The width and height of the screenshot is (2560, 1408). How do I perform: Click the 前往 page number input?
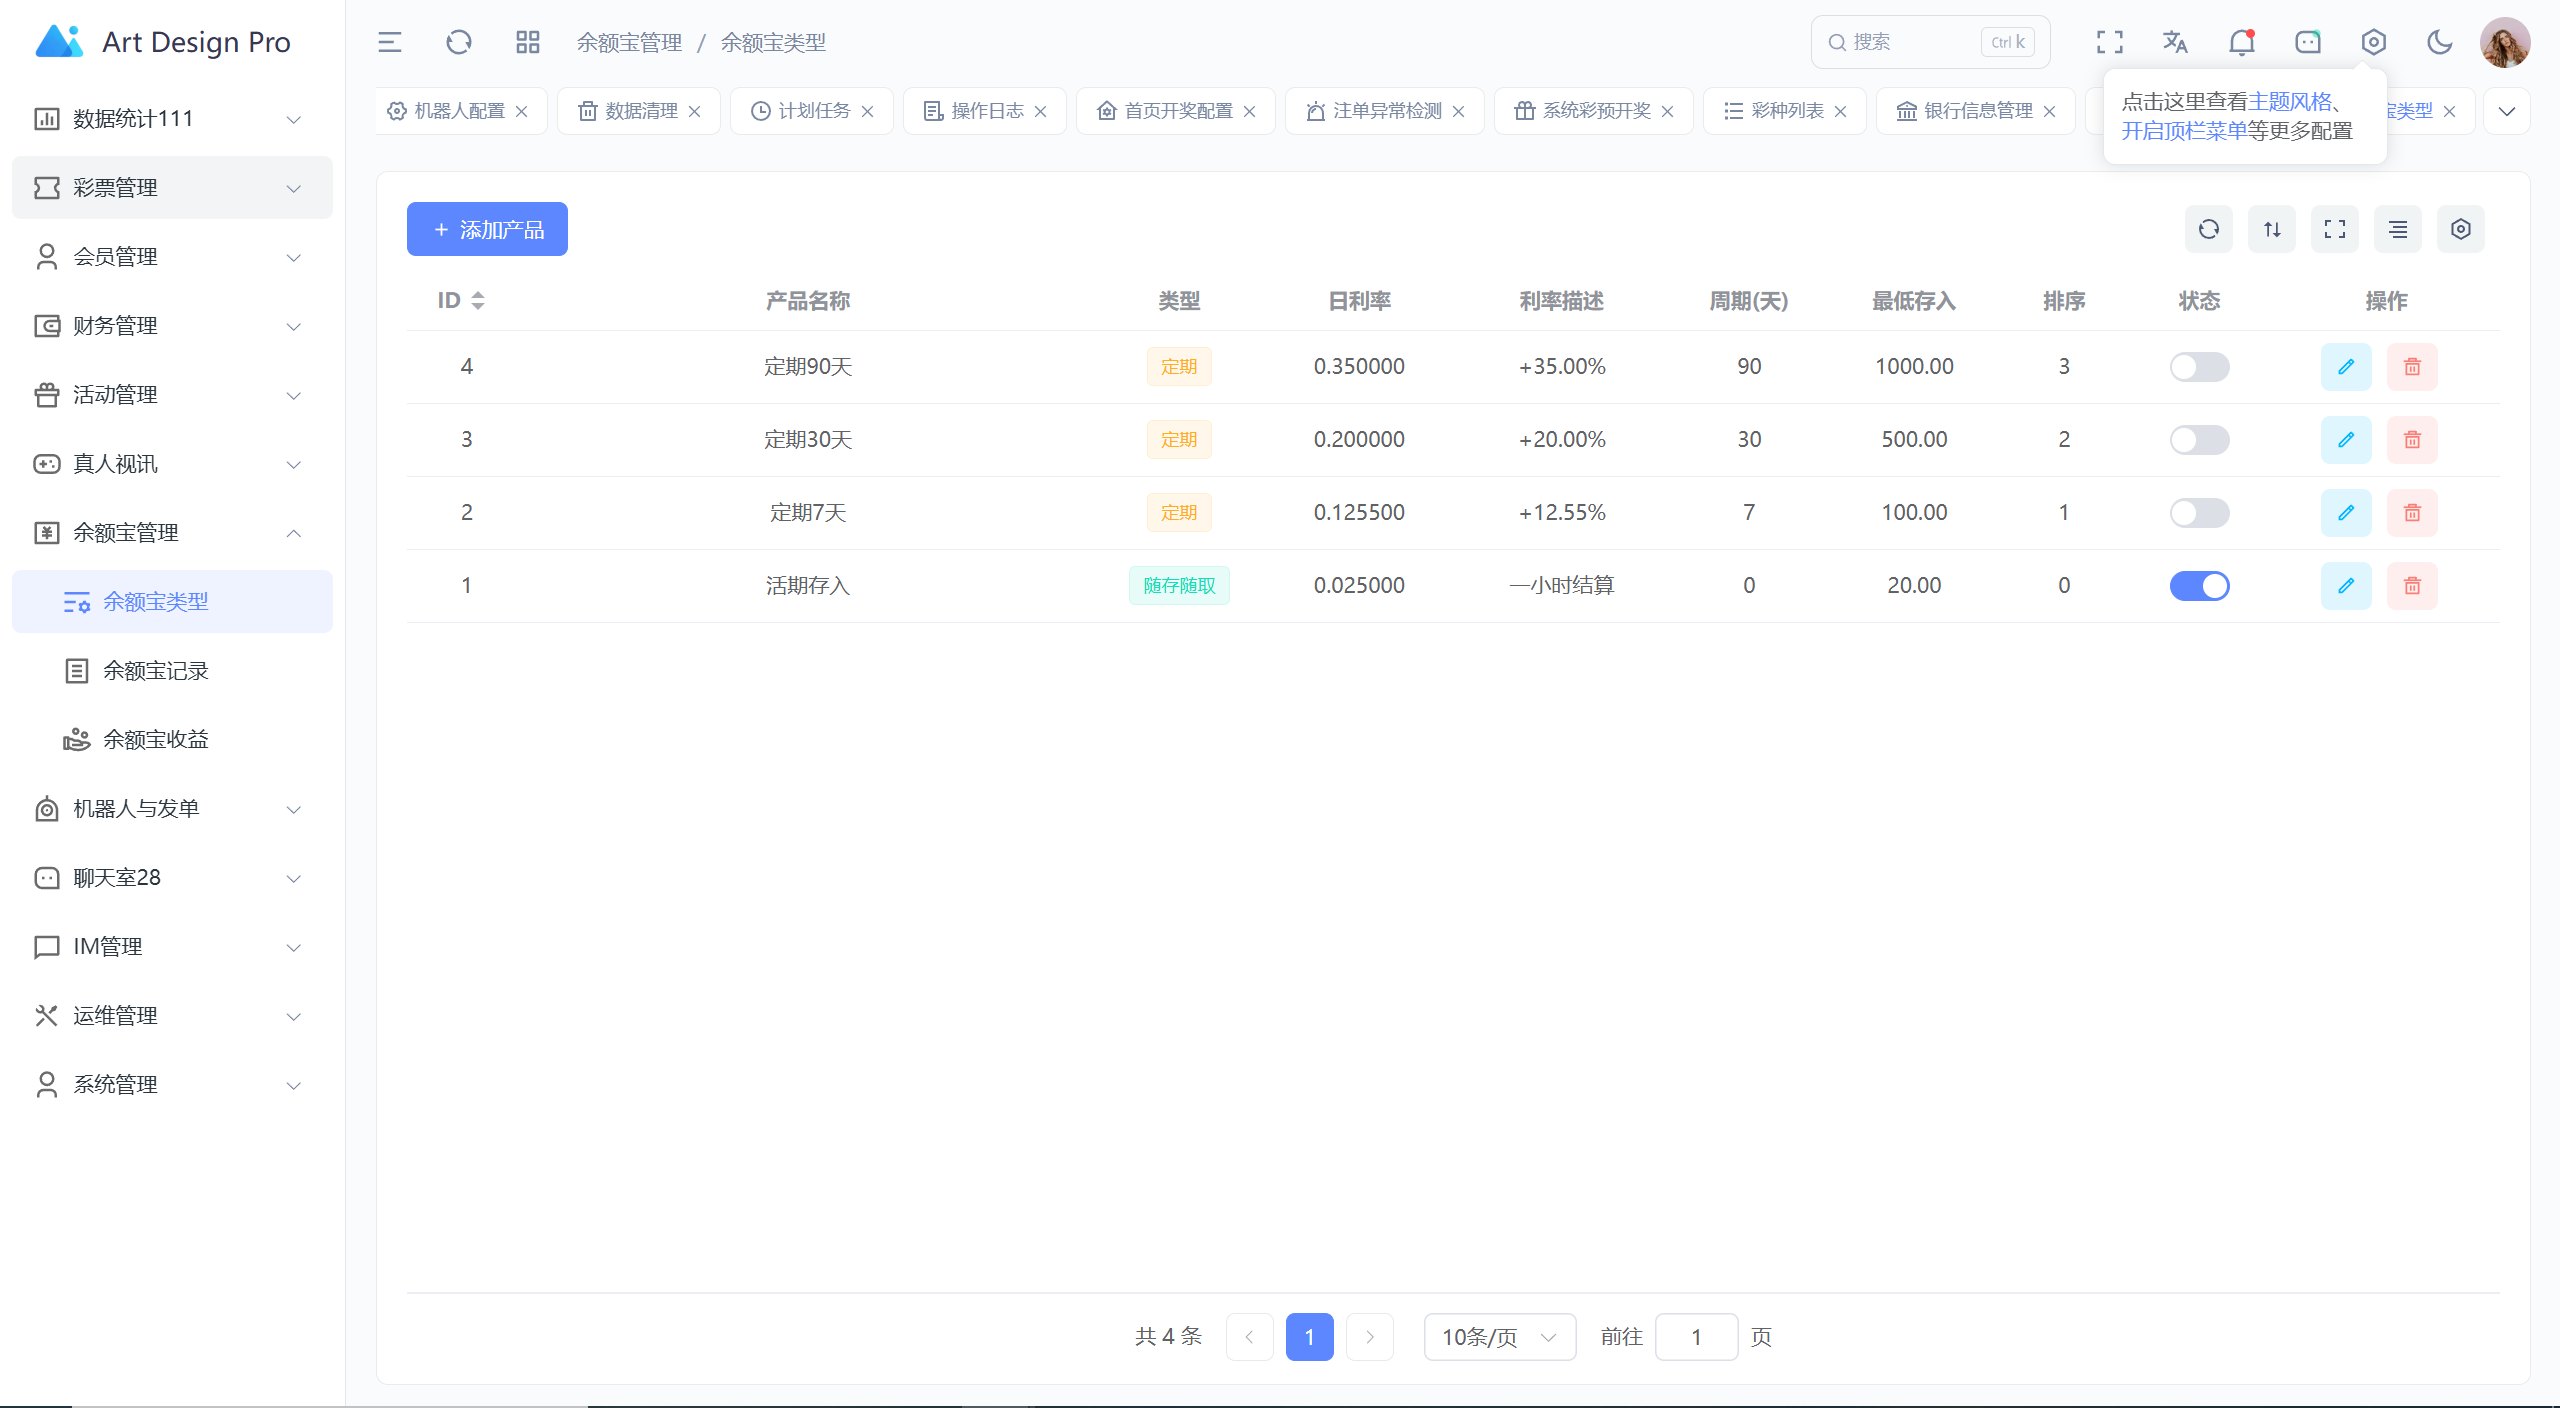click(1696, 1337)
